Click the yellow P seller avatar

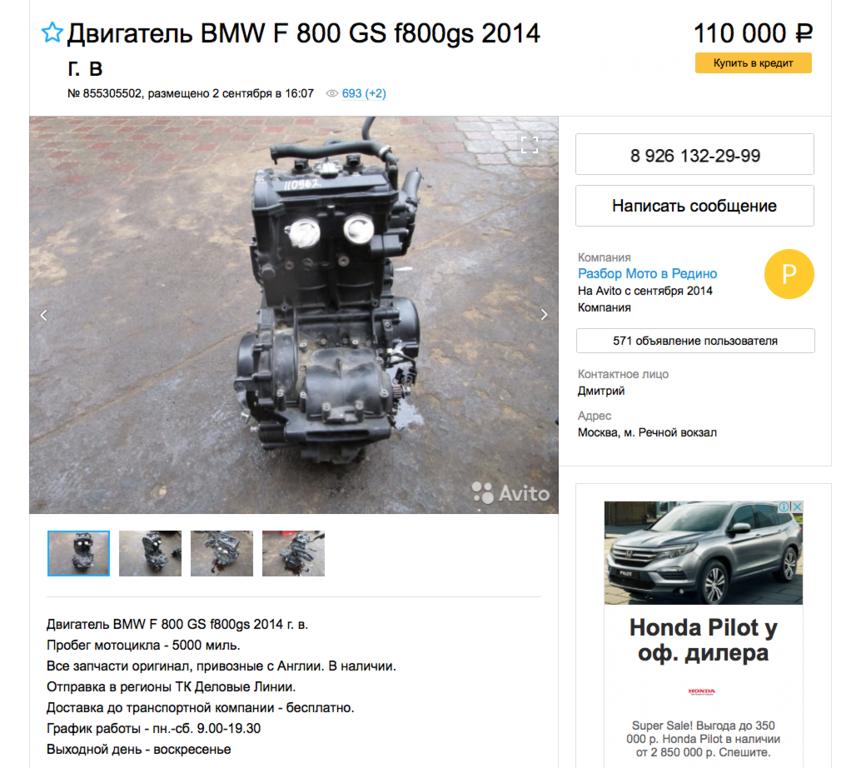click(x=789, y=273)
